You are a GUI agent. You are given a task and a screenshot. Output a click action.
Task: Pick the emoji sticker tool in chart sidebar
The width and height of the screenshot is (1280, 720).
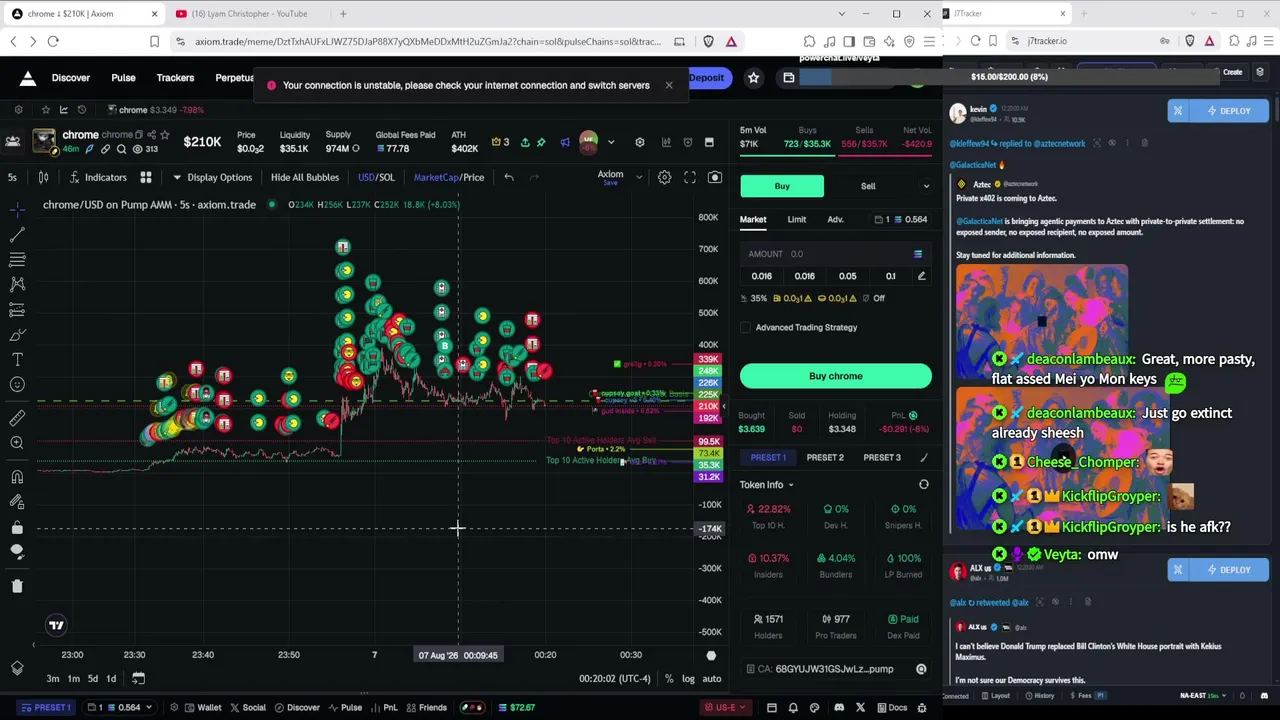17,385
